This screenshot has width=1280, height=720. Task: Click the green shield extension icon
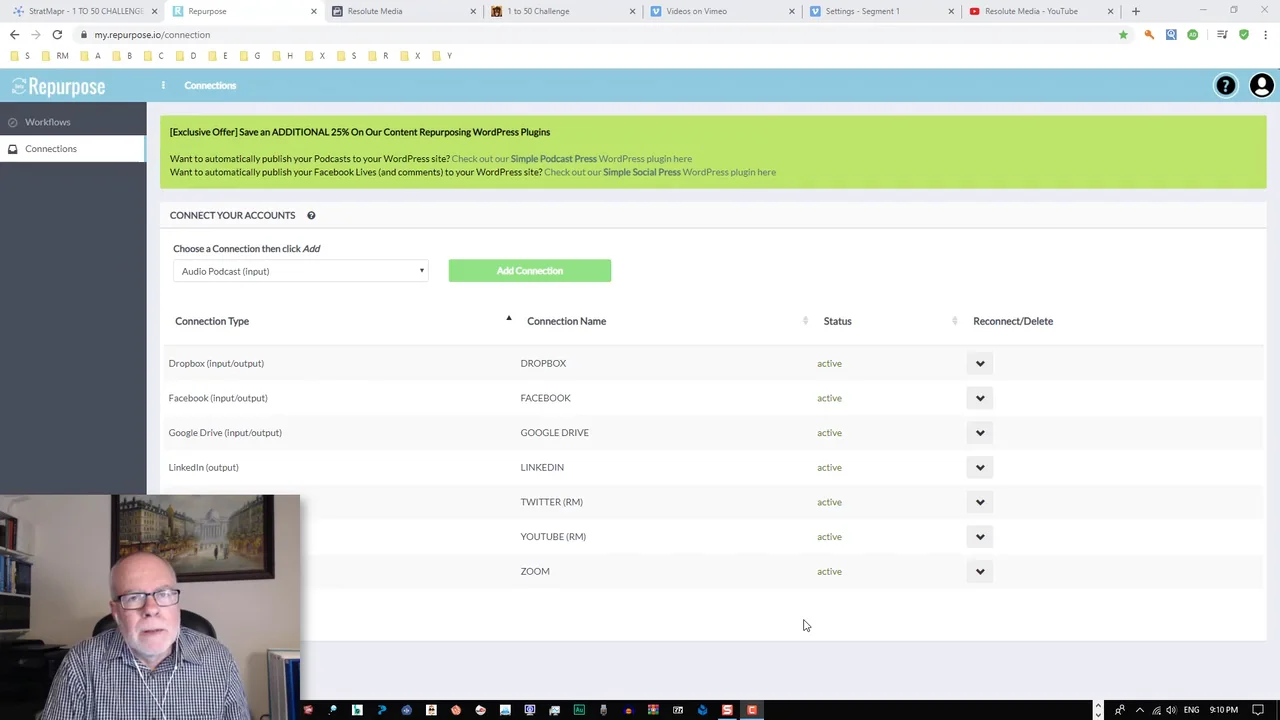1243,35
